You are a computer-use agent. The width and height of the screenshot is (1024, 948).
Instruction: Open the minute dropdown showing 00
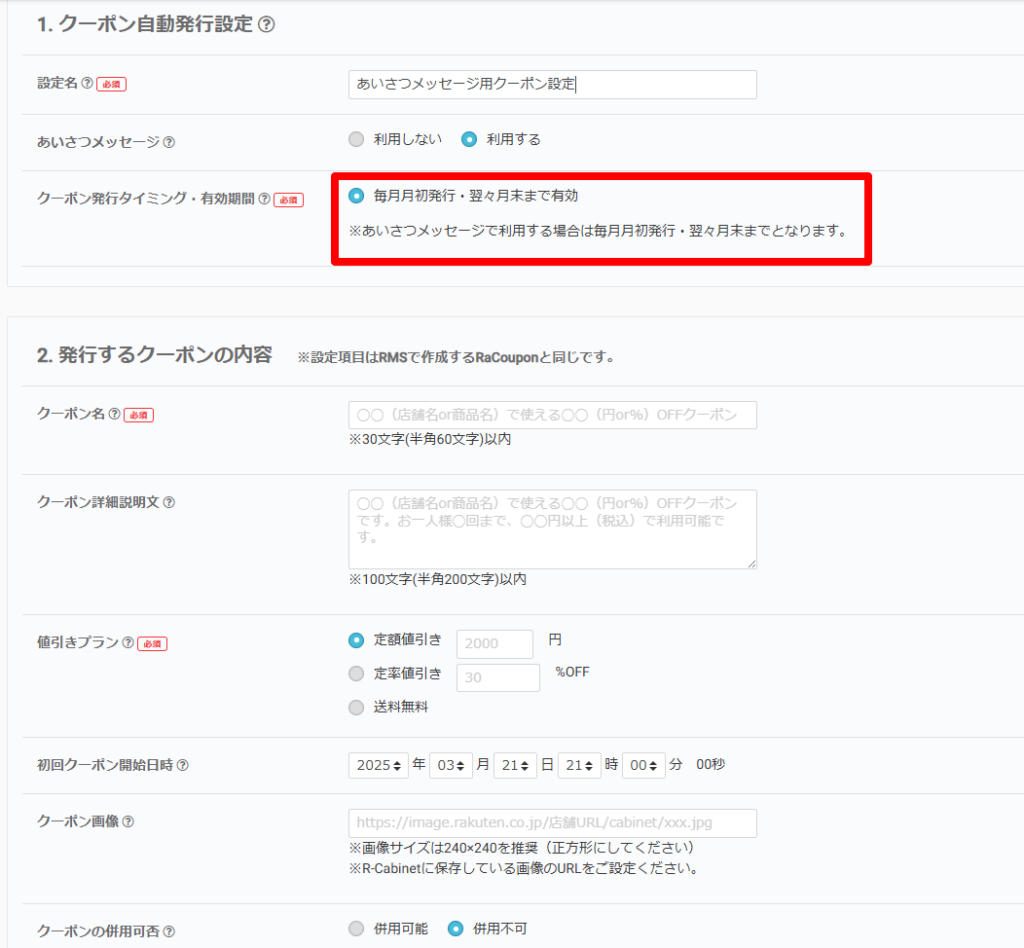click(643, 765)
